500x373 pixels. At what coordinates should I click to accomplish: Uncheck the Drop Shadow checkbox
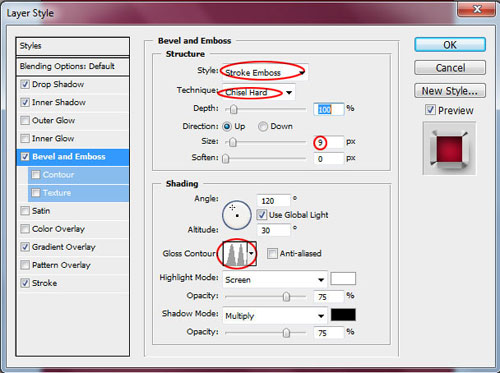(25, 84)
